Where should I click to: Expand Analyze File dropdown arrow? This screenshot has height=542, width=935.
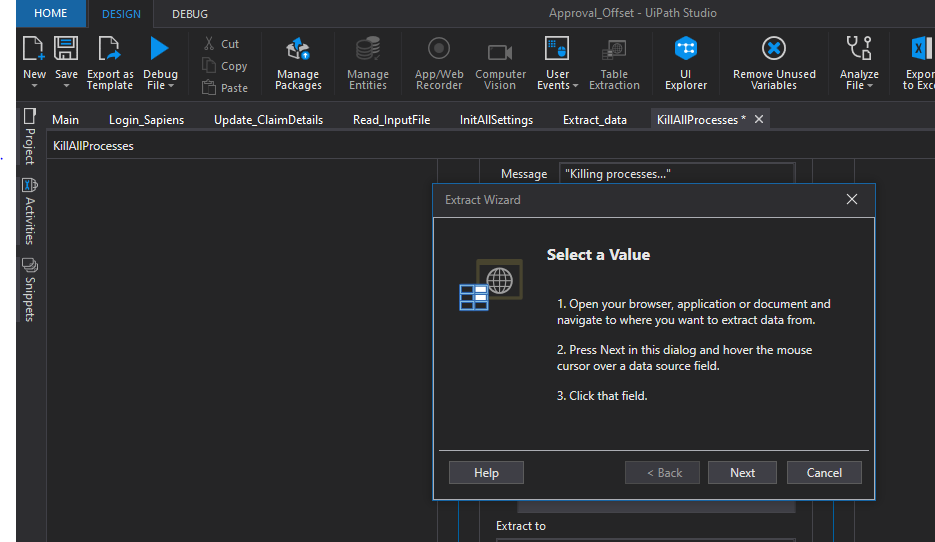pyautogui.click(x=870, y=86)
